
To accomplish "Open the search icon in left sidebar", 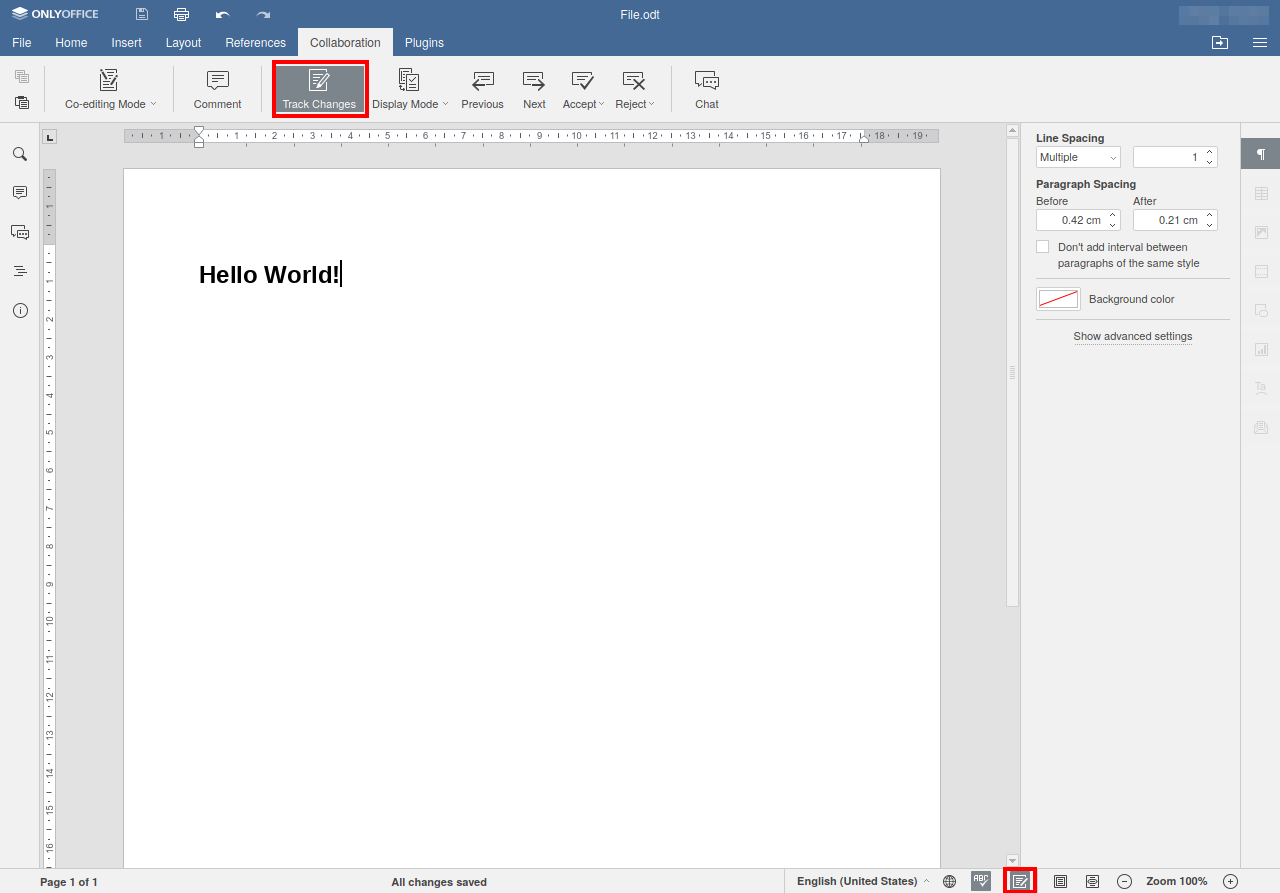I will [x=20, y=154].
